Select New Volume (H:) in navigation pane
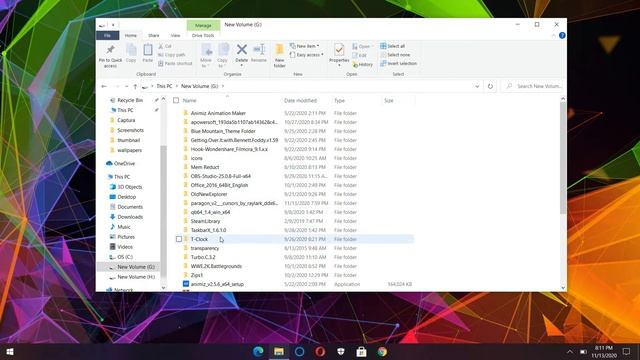Viewport: 640px width, 360px height. coord(136,277)
